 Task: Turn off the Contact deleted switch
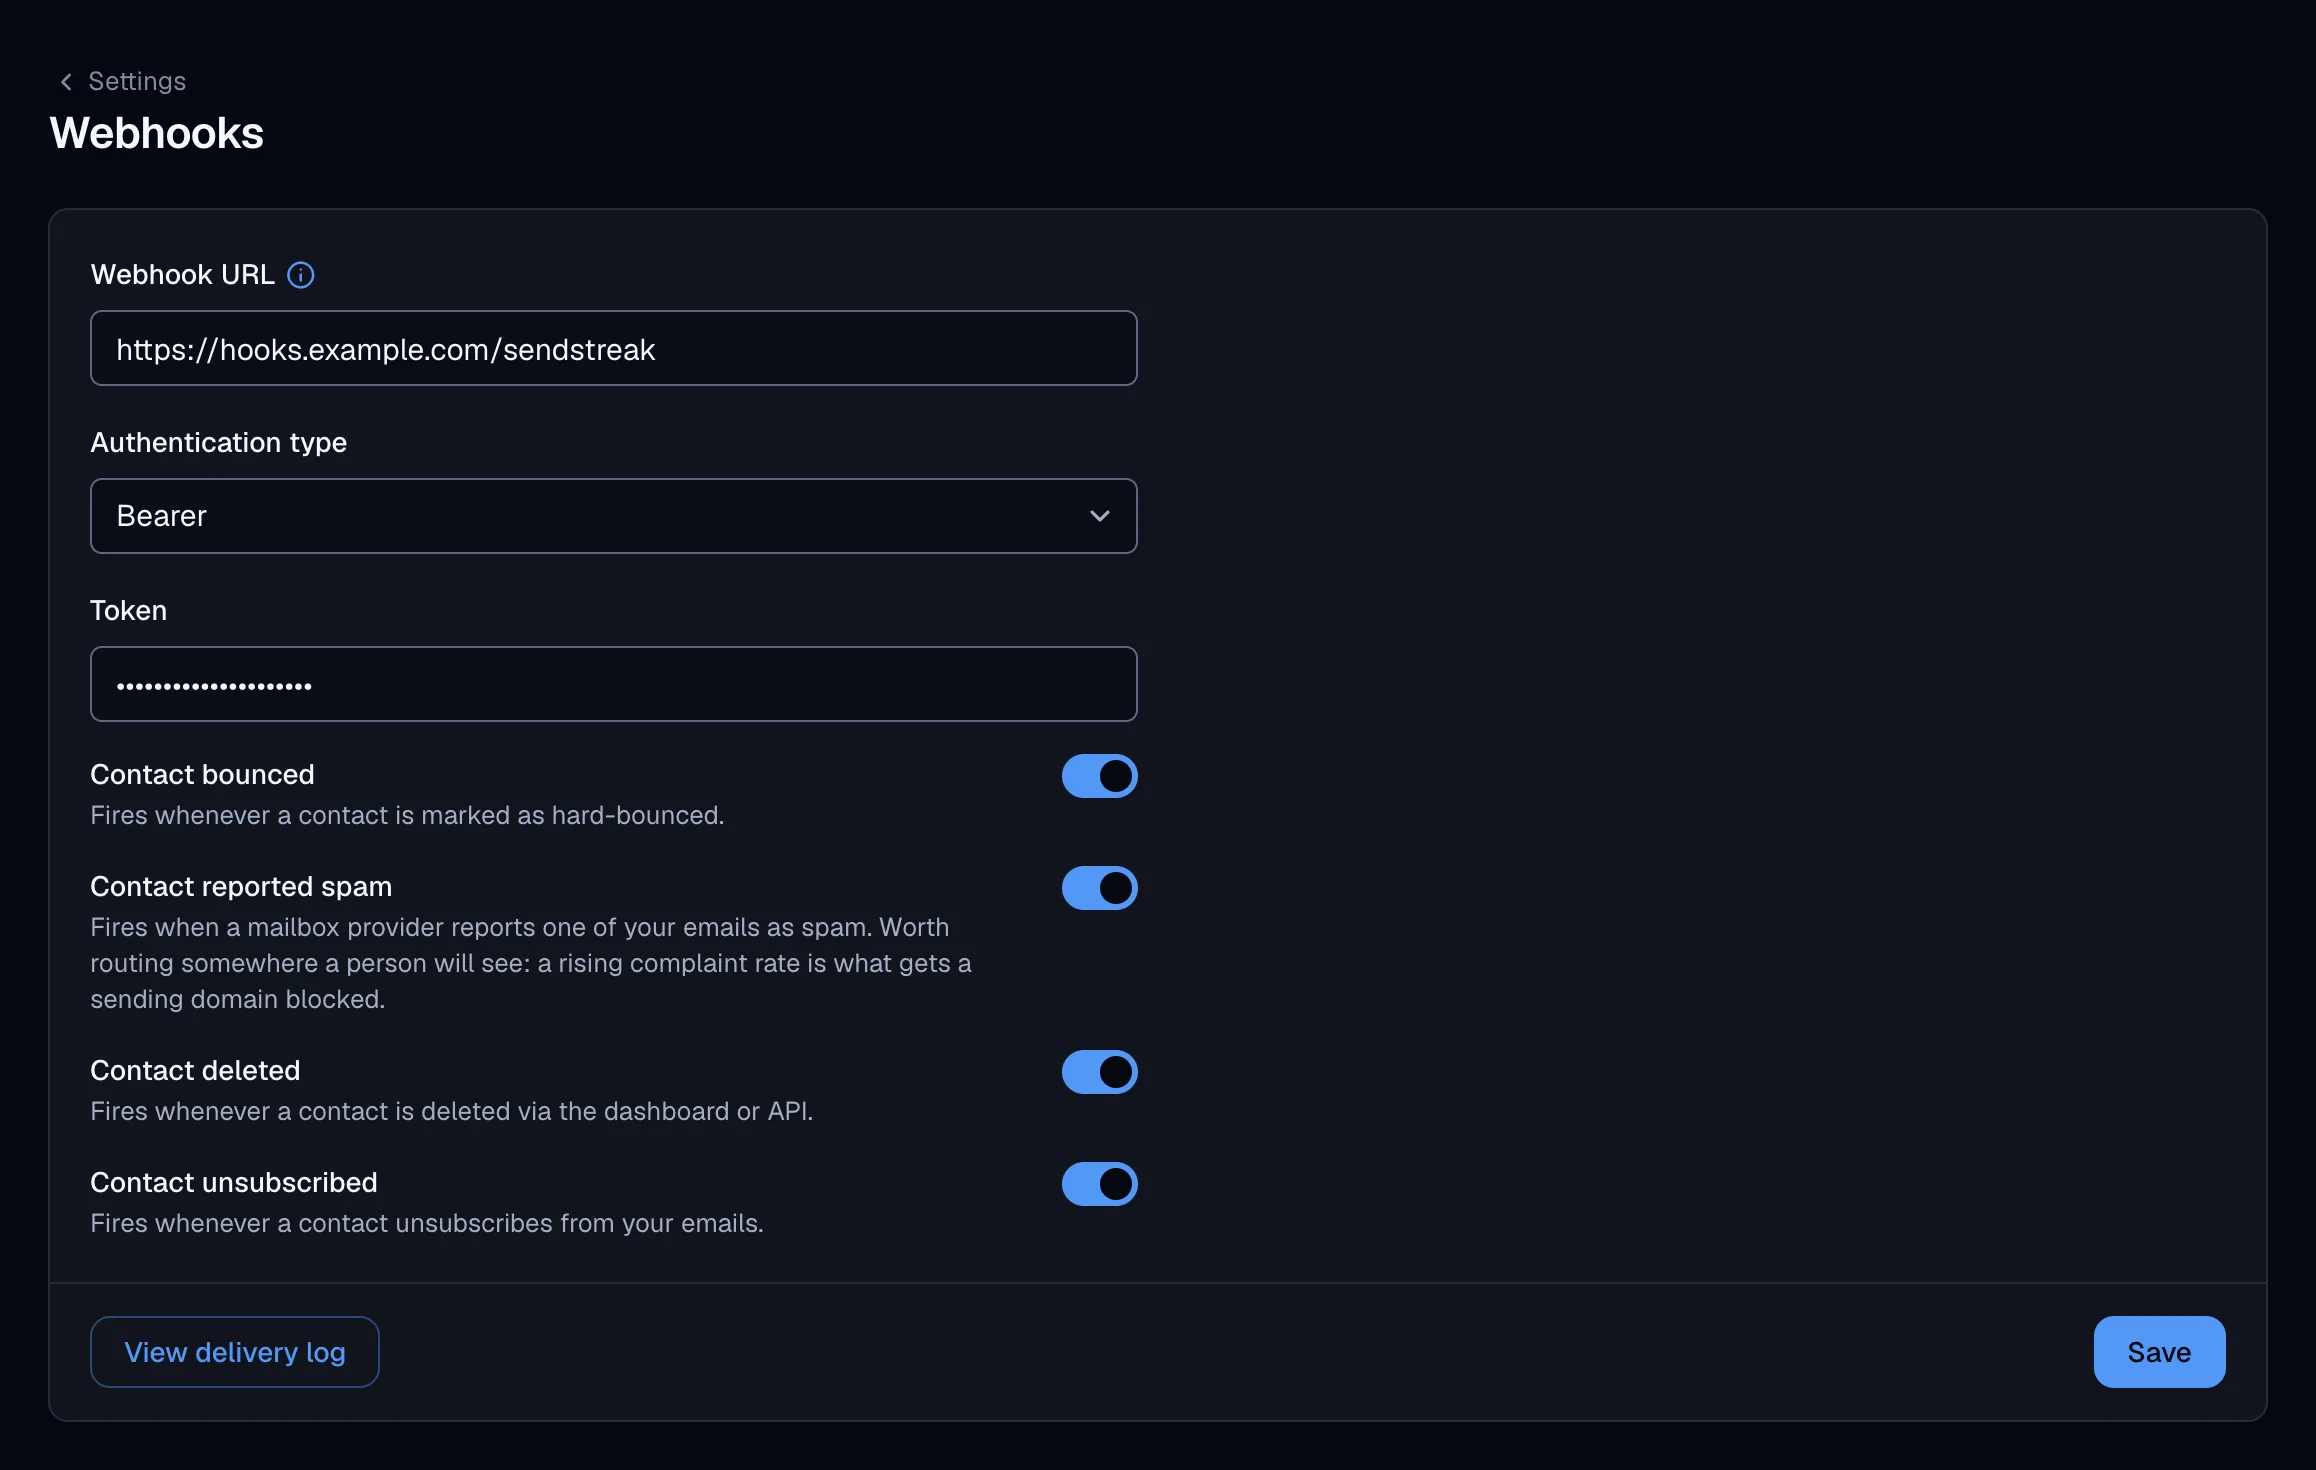[1099, 1072]
